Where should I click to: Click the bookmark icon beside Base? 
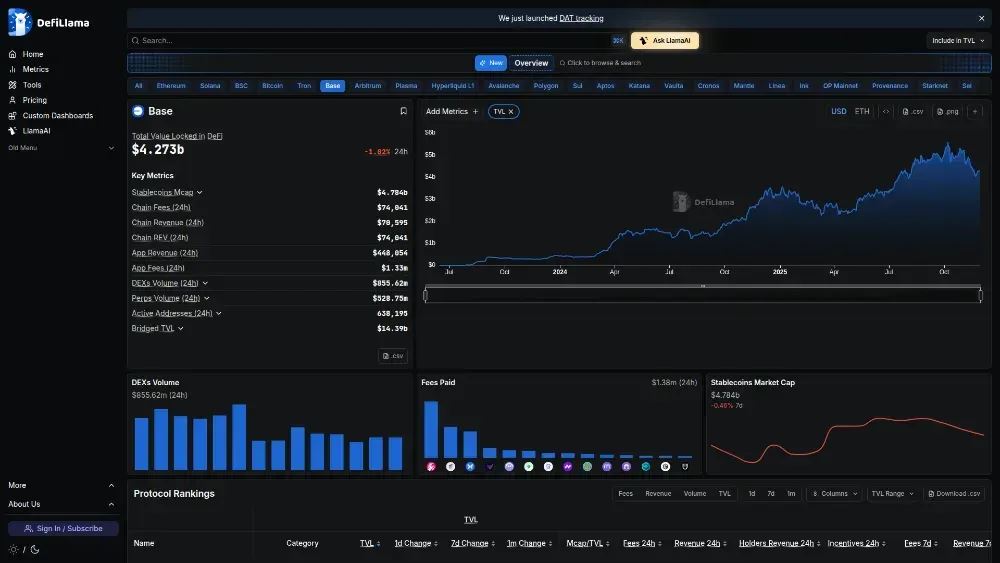click(x=403, y=111)
